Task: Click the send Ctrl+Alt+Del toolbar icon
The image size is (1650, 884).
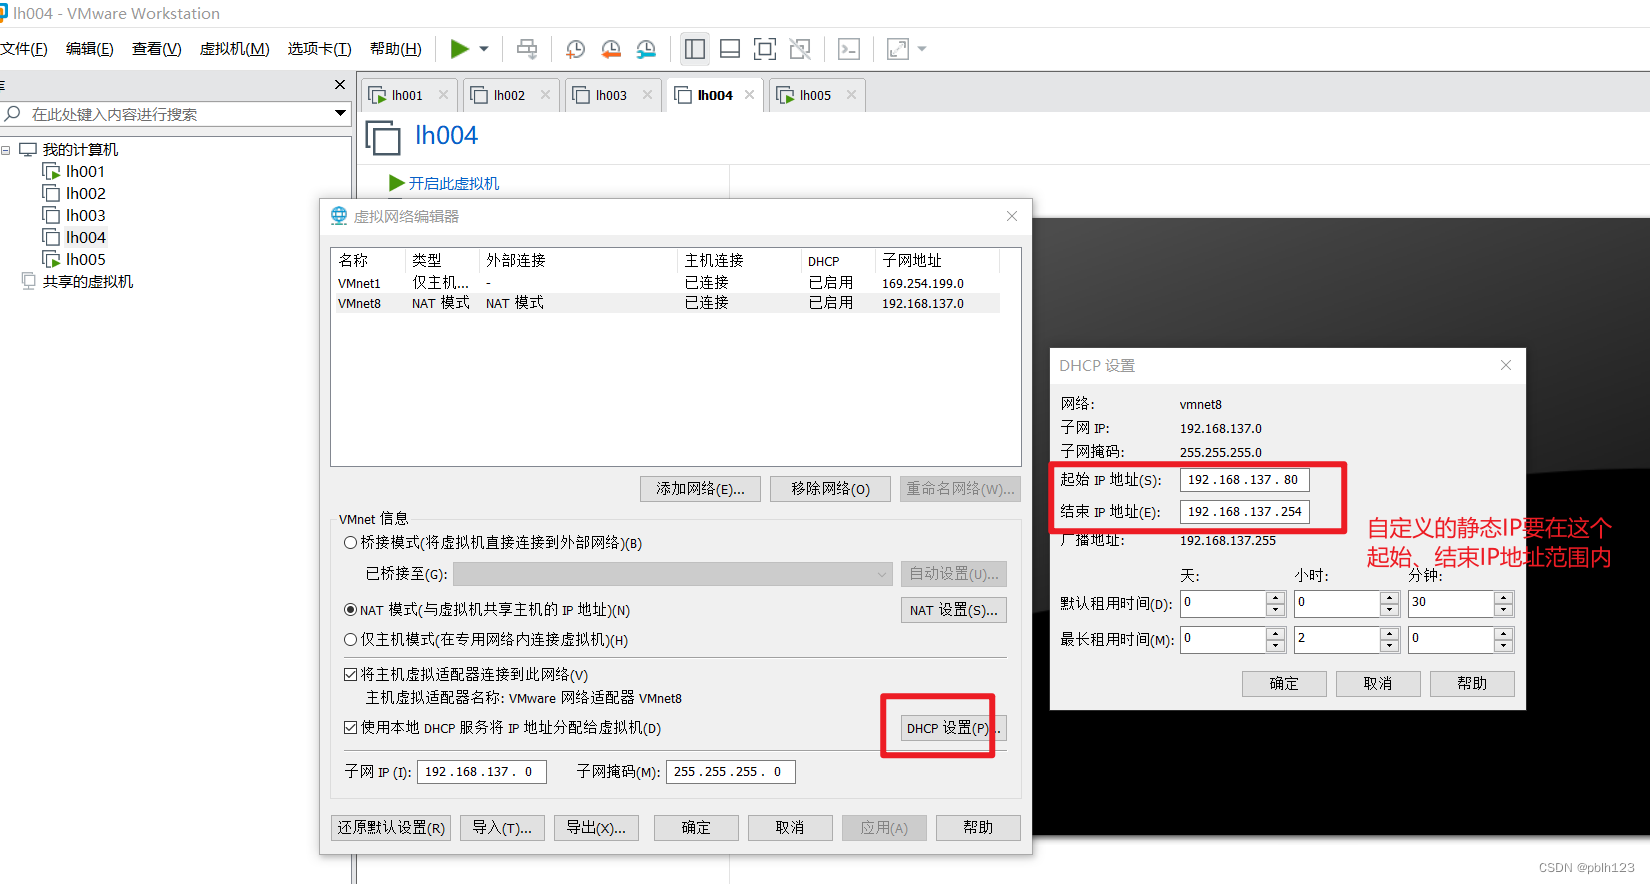Action: pyautogui.click(x=527, y=49)
